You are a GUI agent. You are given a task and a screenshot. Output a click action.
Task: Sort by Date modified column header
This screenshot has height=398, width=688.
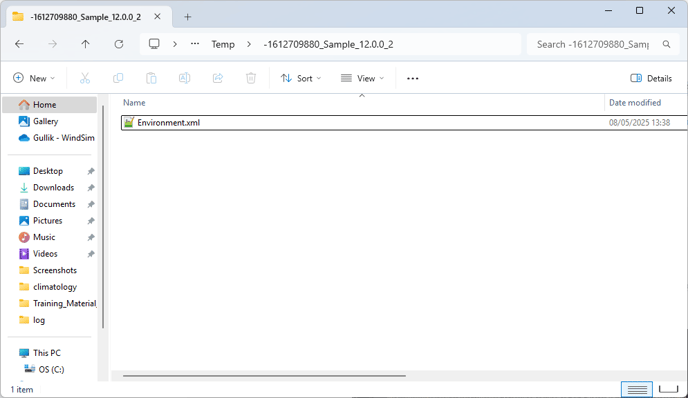635,103
